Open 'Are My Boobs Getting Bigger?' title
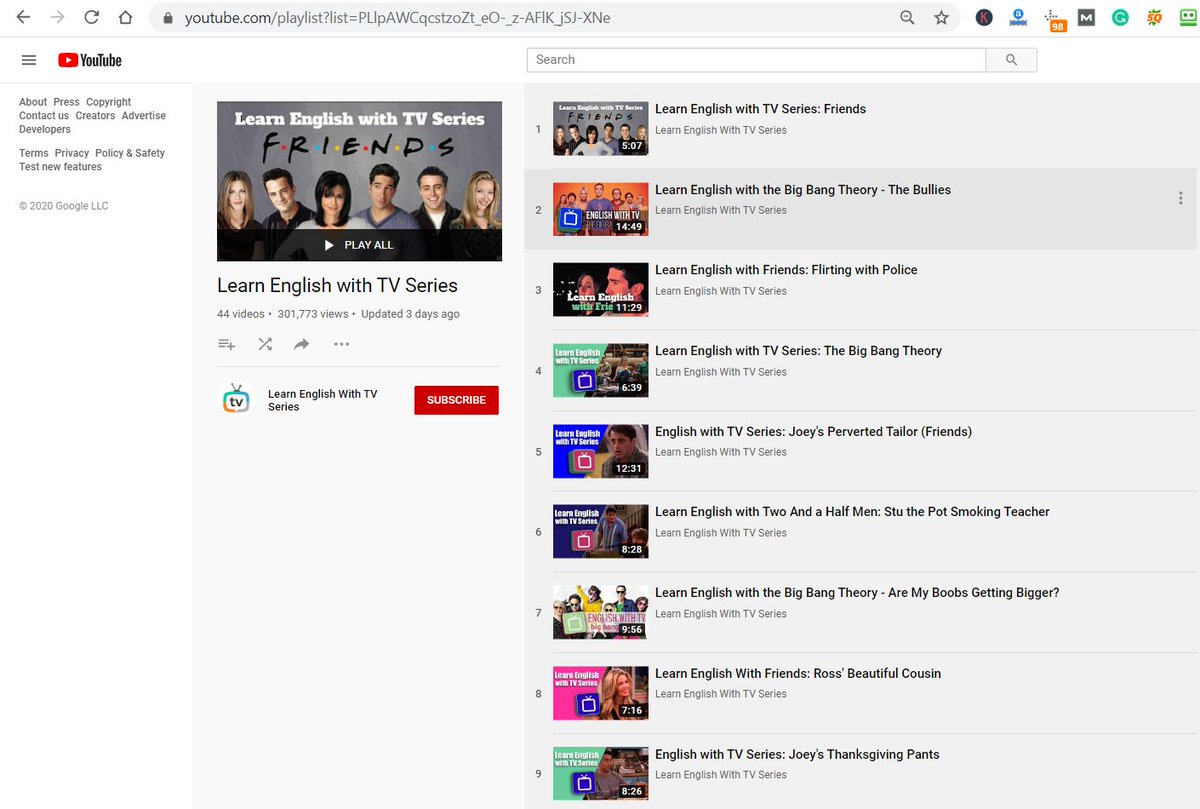 (857, 593)
